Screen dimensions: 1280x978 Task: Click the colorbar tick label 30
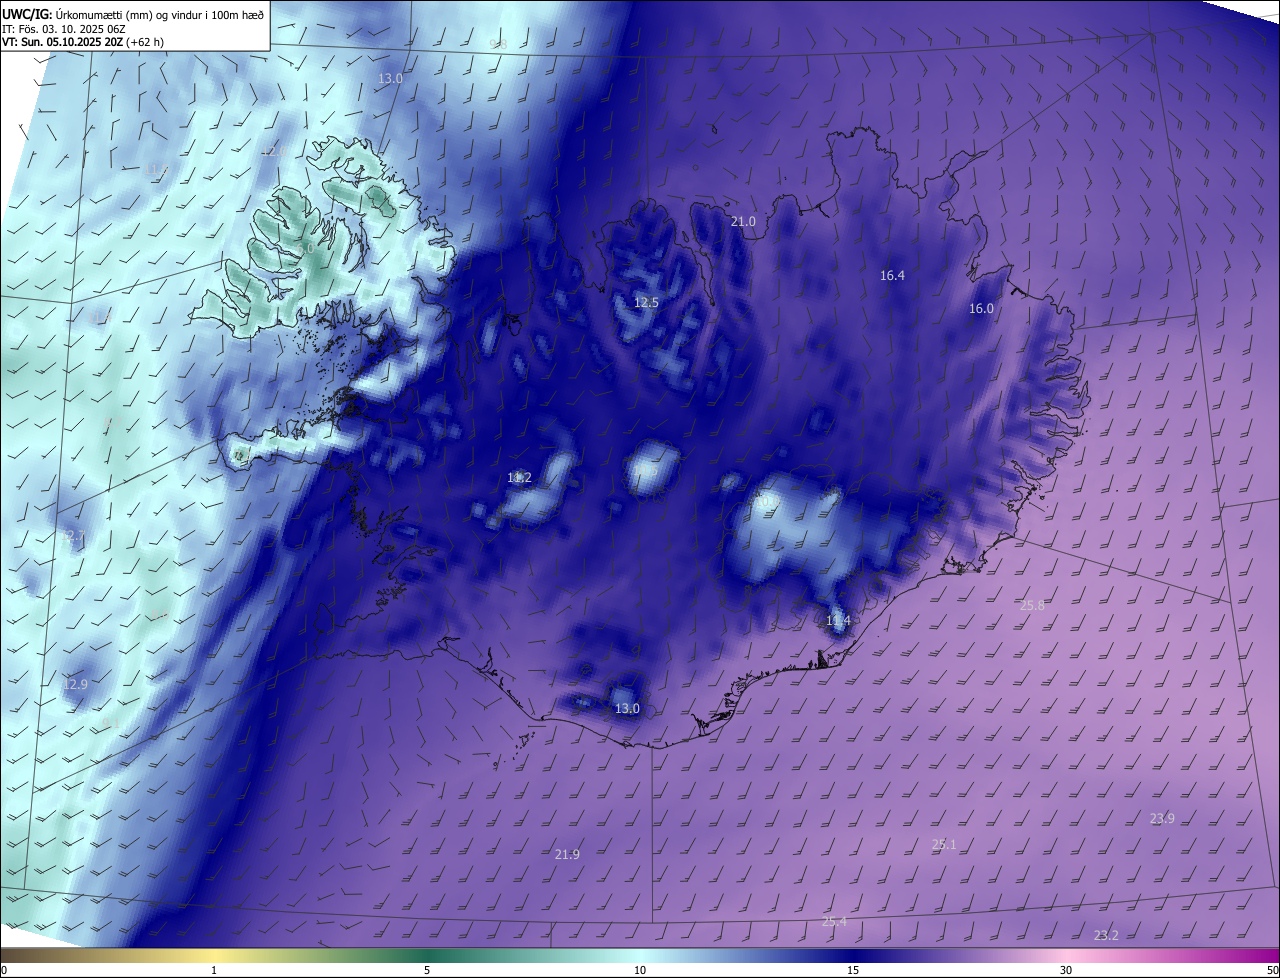click(x=1066, y=970)
